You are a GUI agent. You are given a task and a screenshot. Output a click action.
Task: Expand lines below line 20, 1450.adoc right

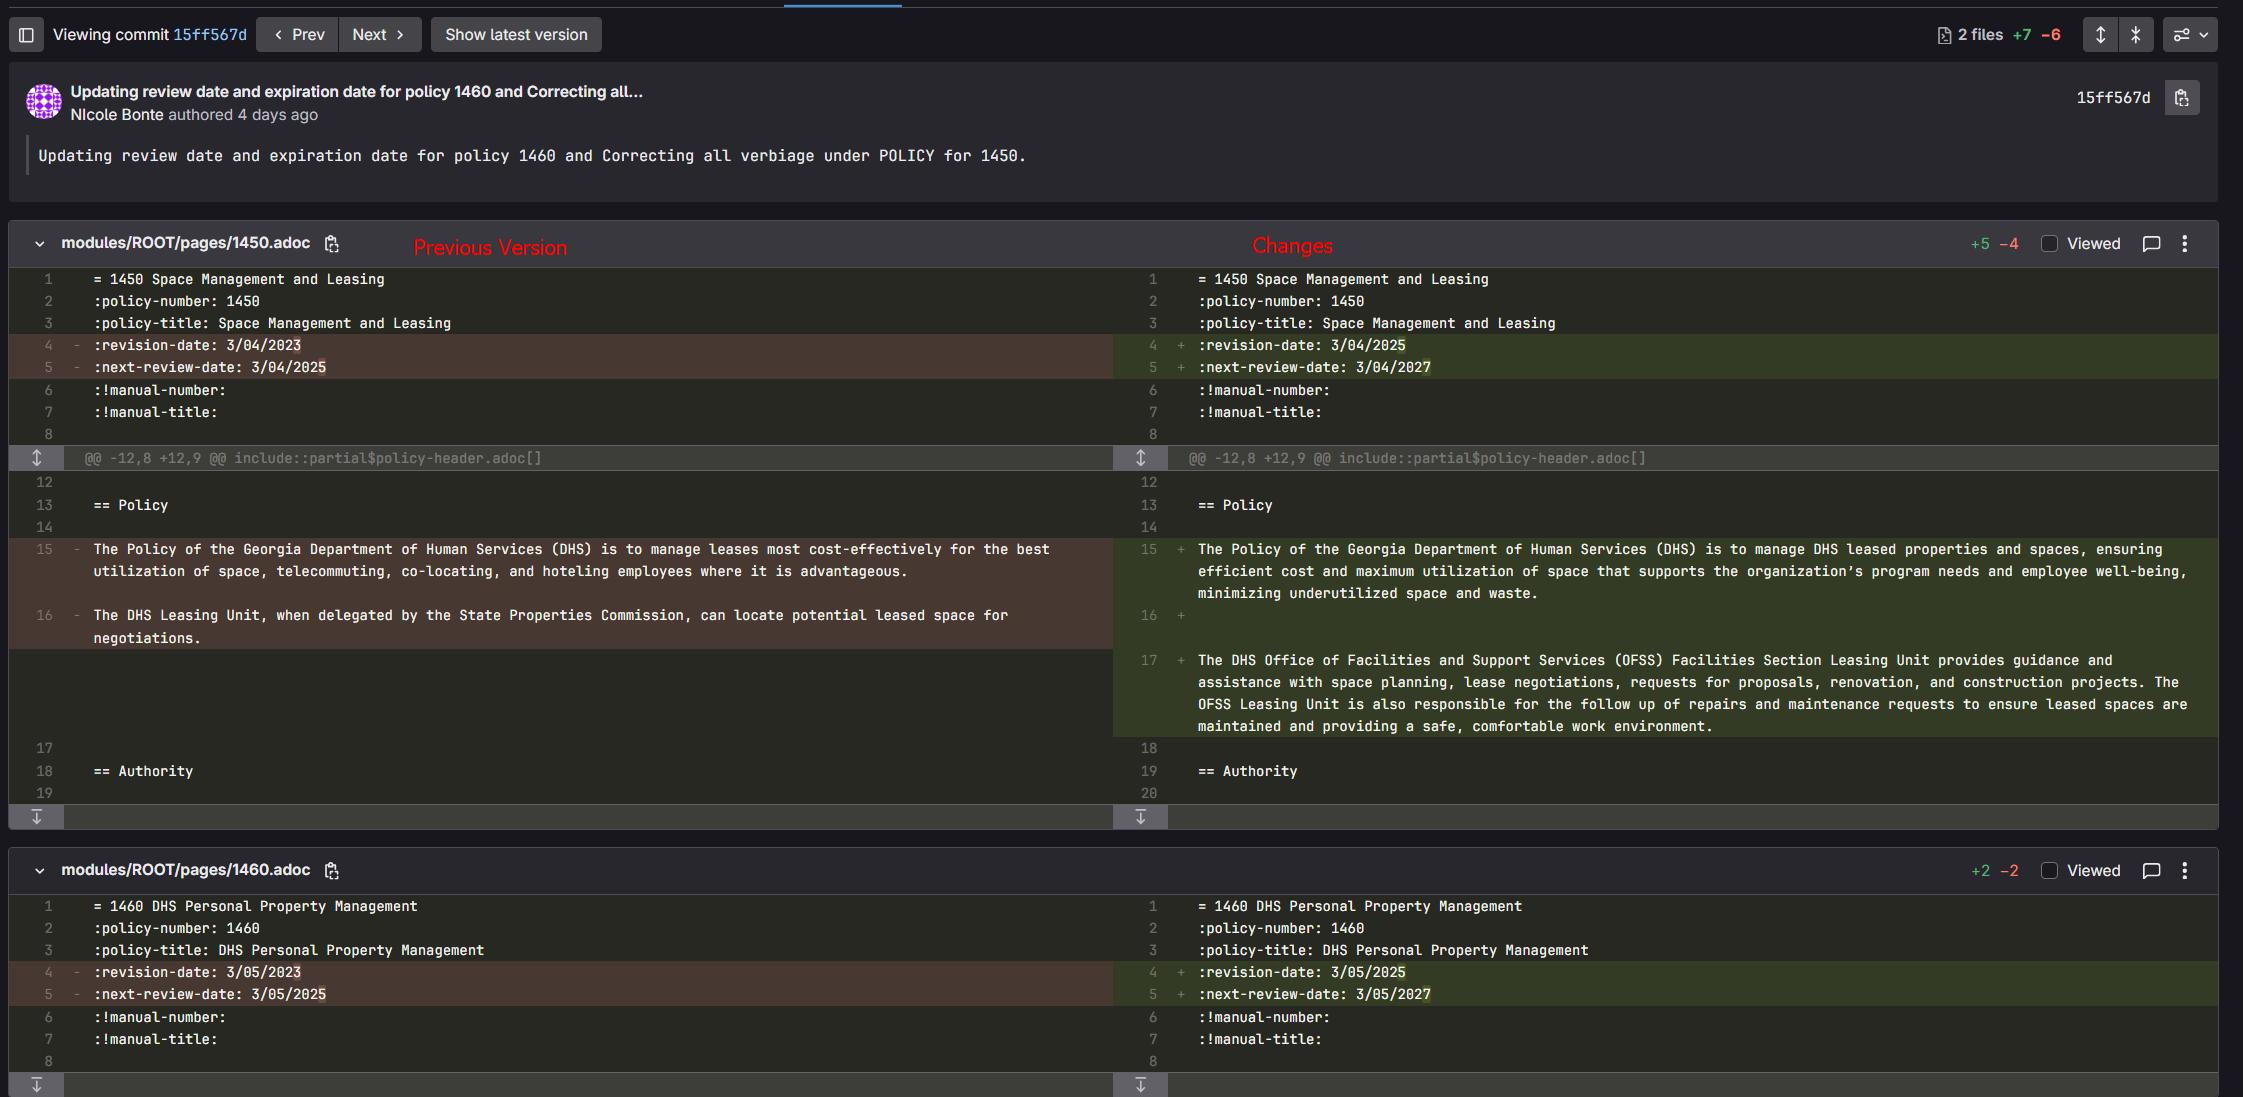coord(1141,817)
